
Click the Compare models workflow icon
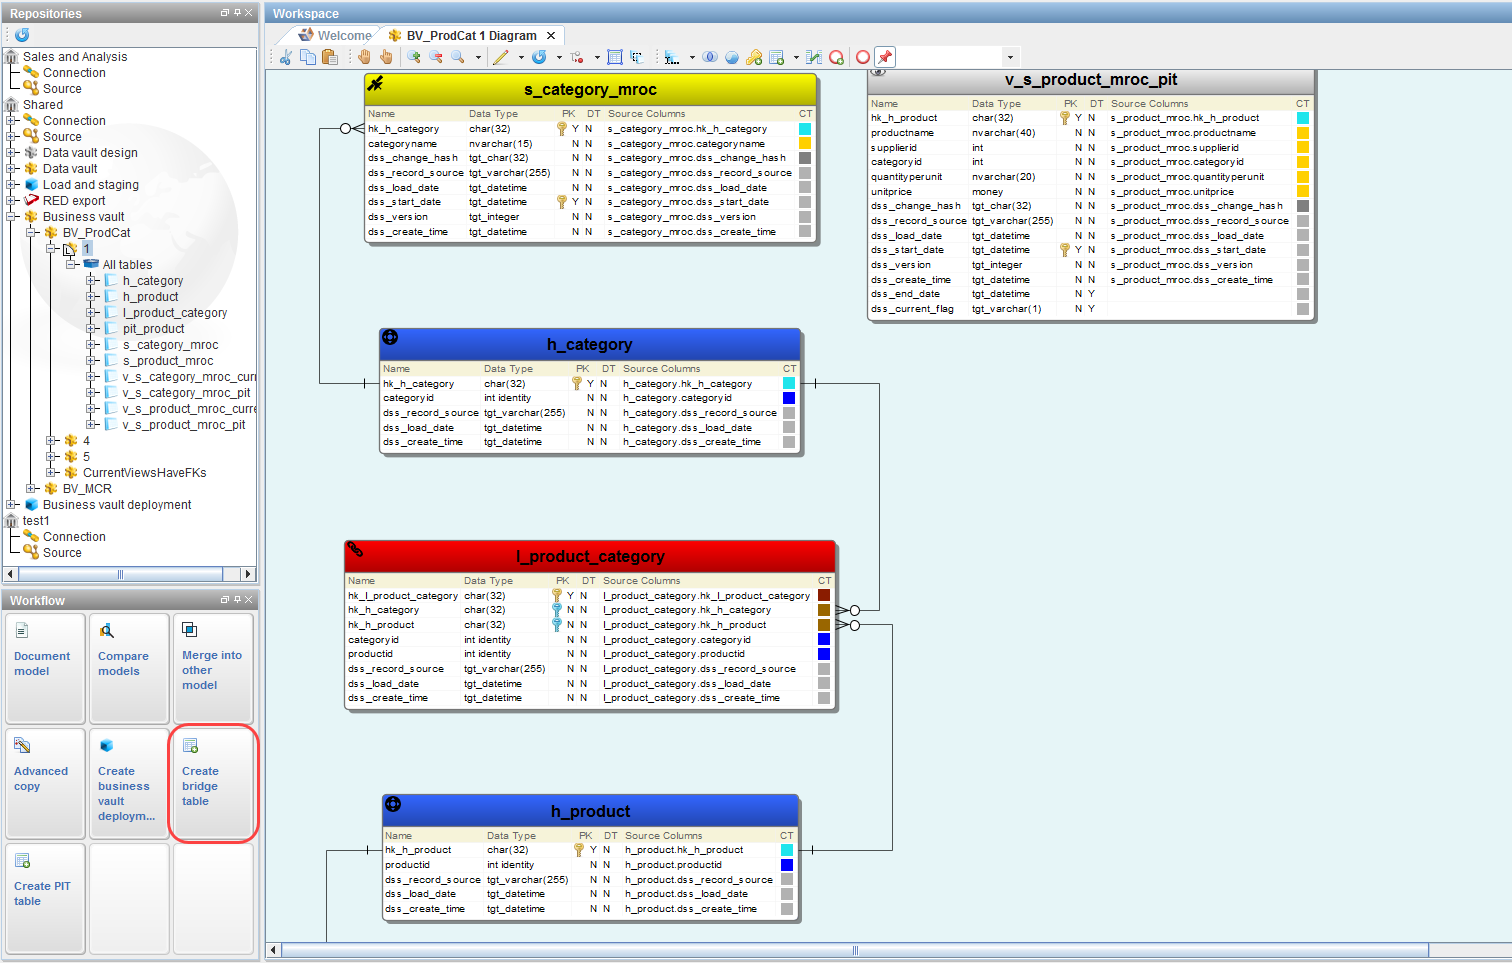(107, 631)
